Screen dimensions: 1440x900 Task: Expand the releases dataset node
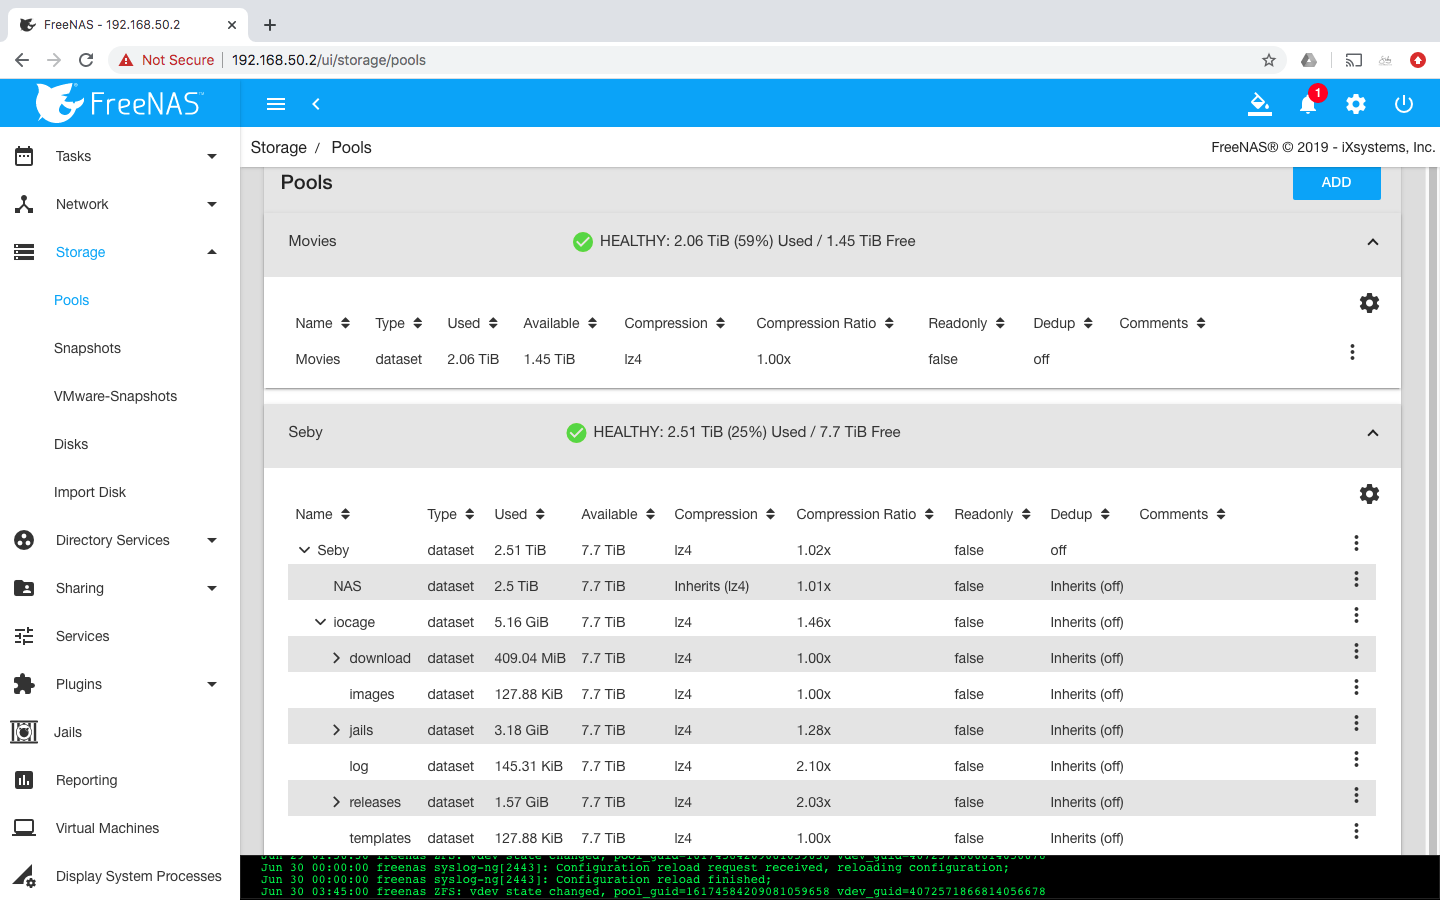click(x=337, y=802)
